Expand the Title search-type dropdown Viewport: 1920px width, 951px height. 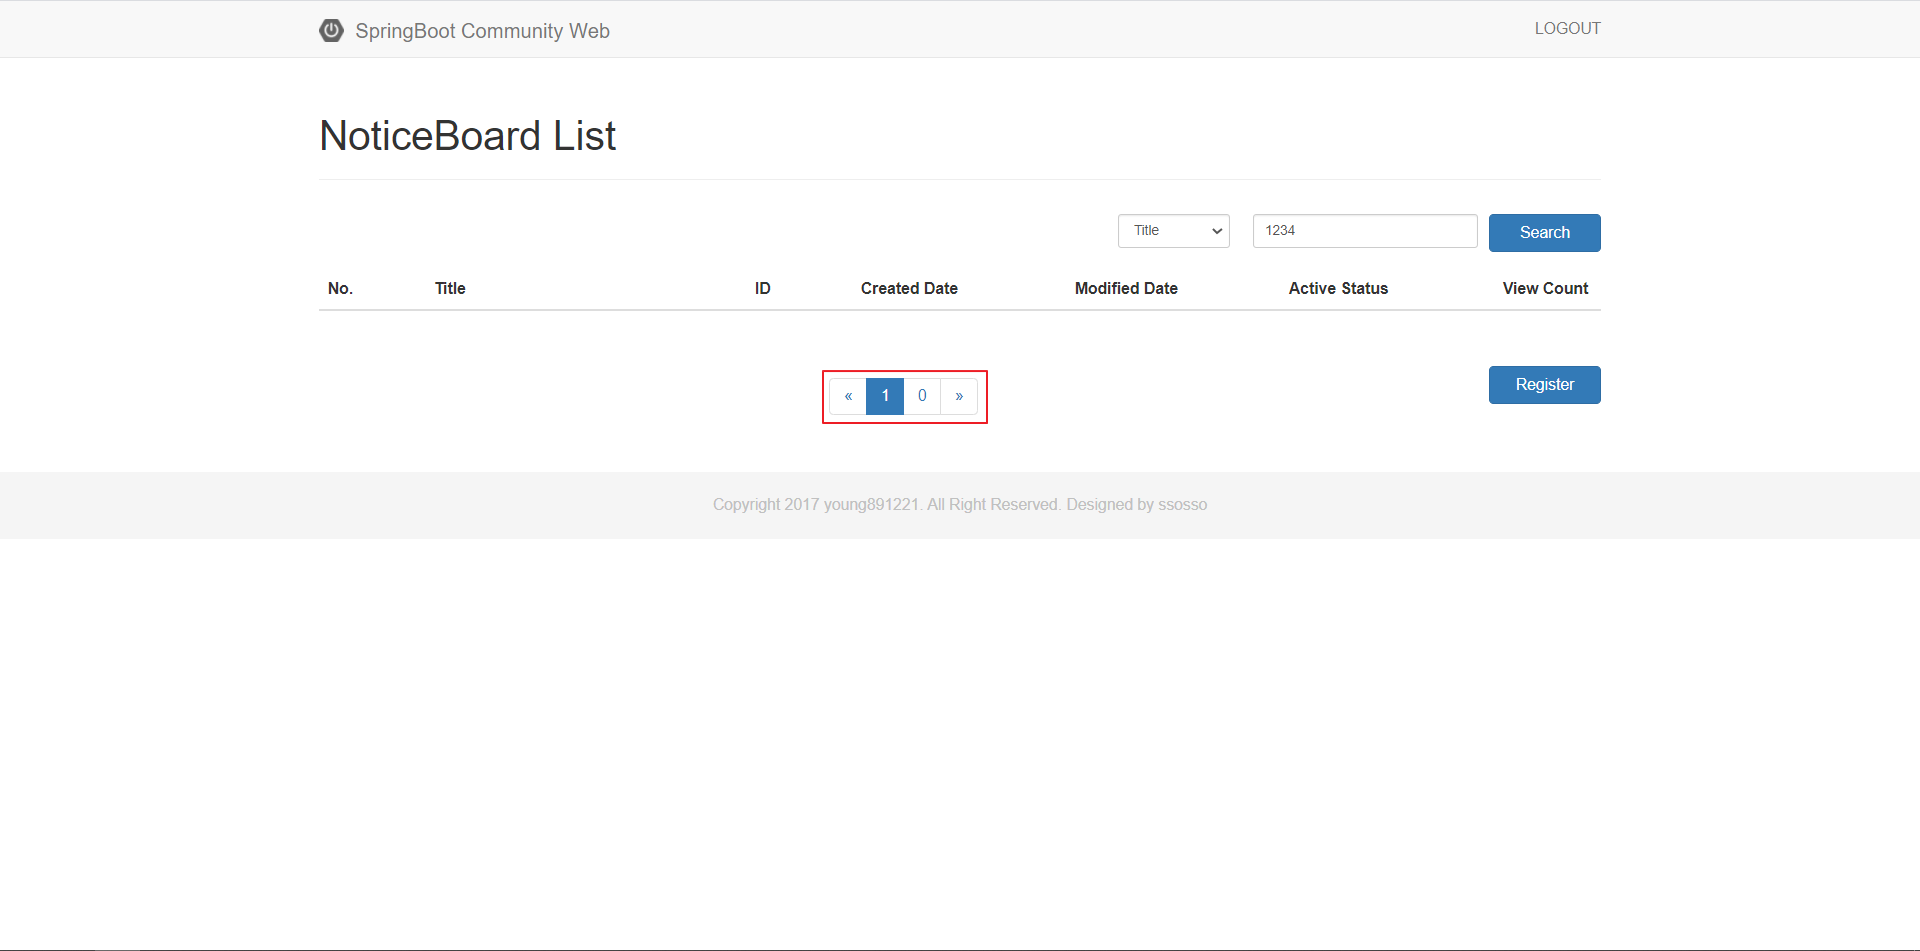(x=1173, y=231)
